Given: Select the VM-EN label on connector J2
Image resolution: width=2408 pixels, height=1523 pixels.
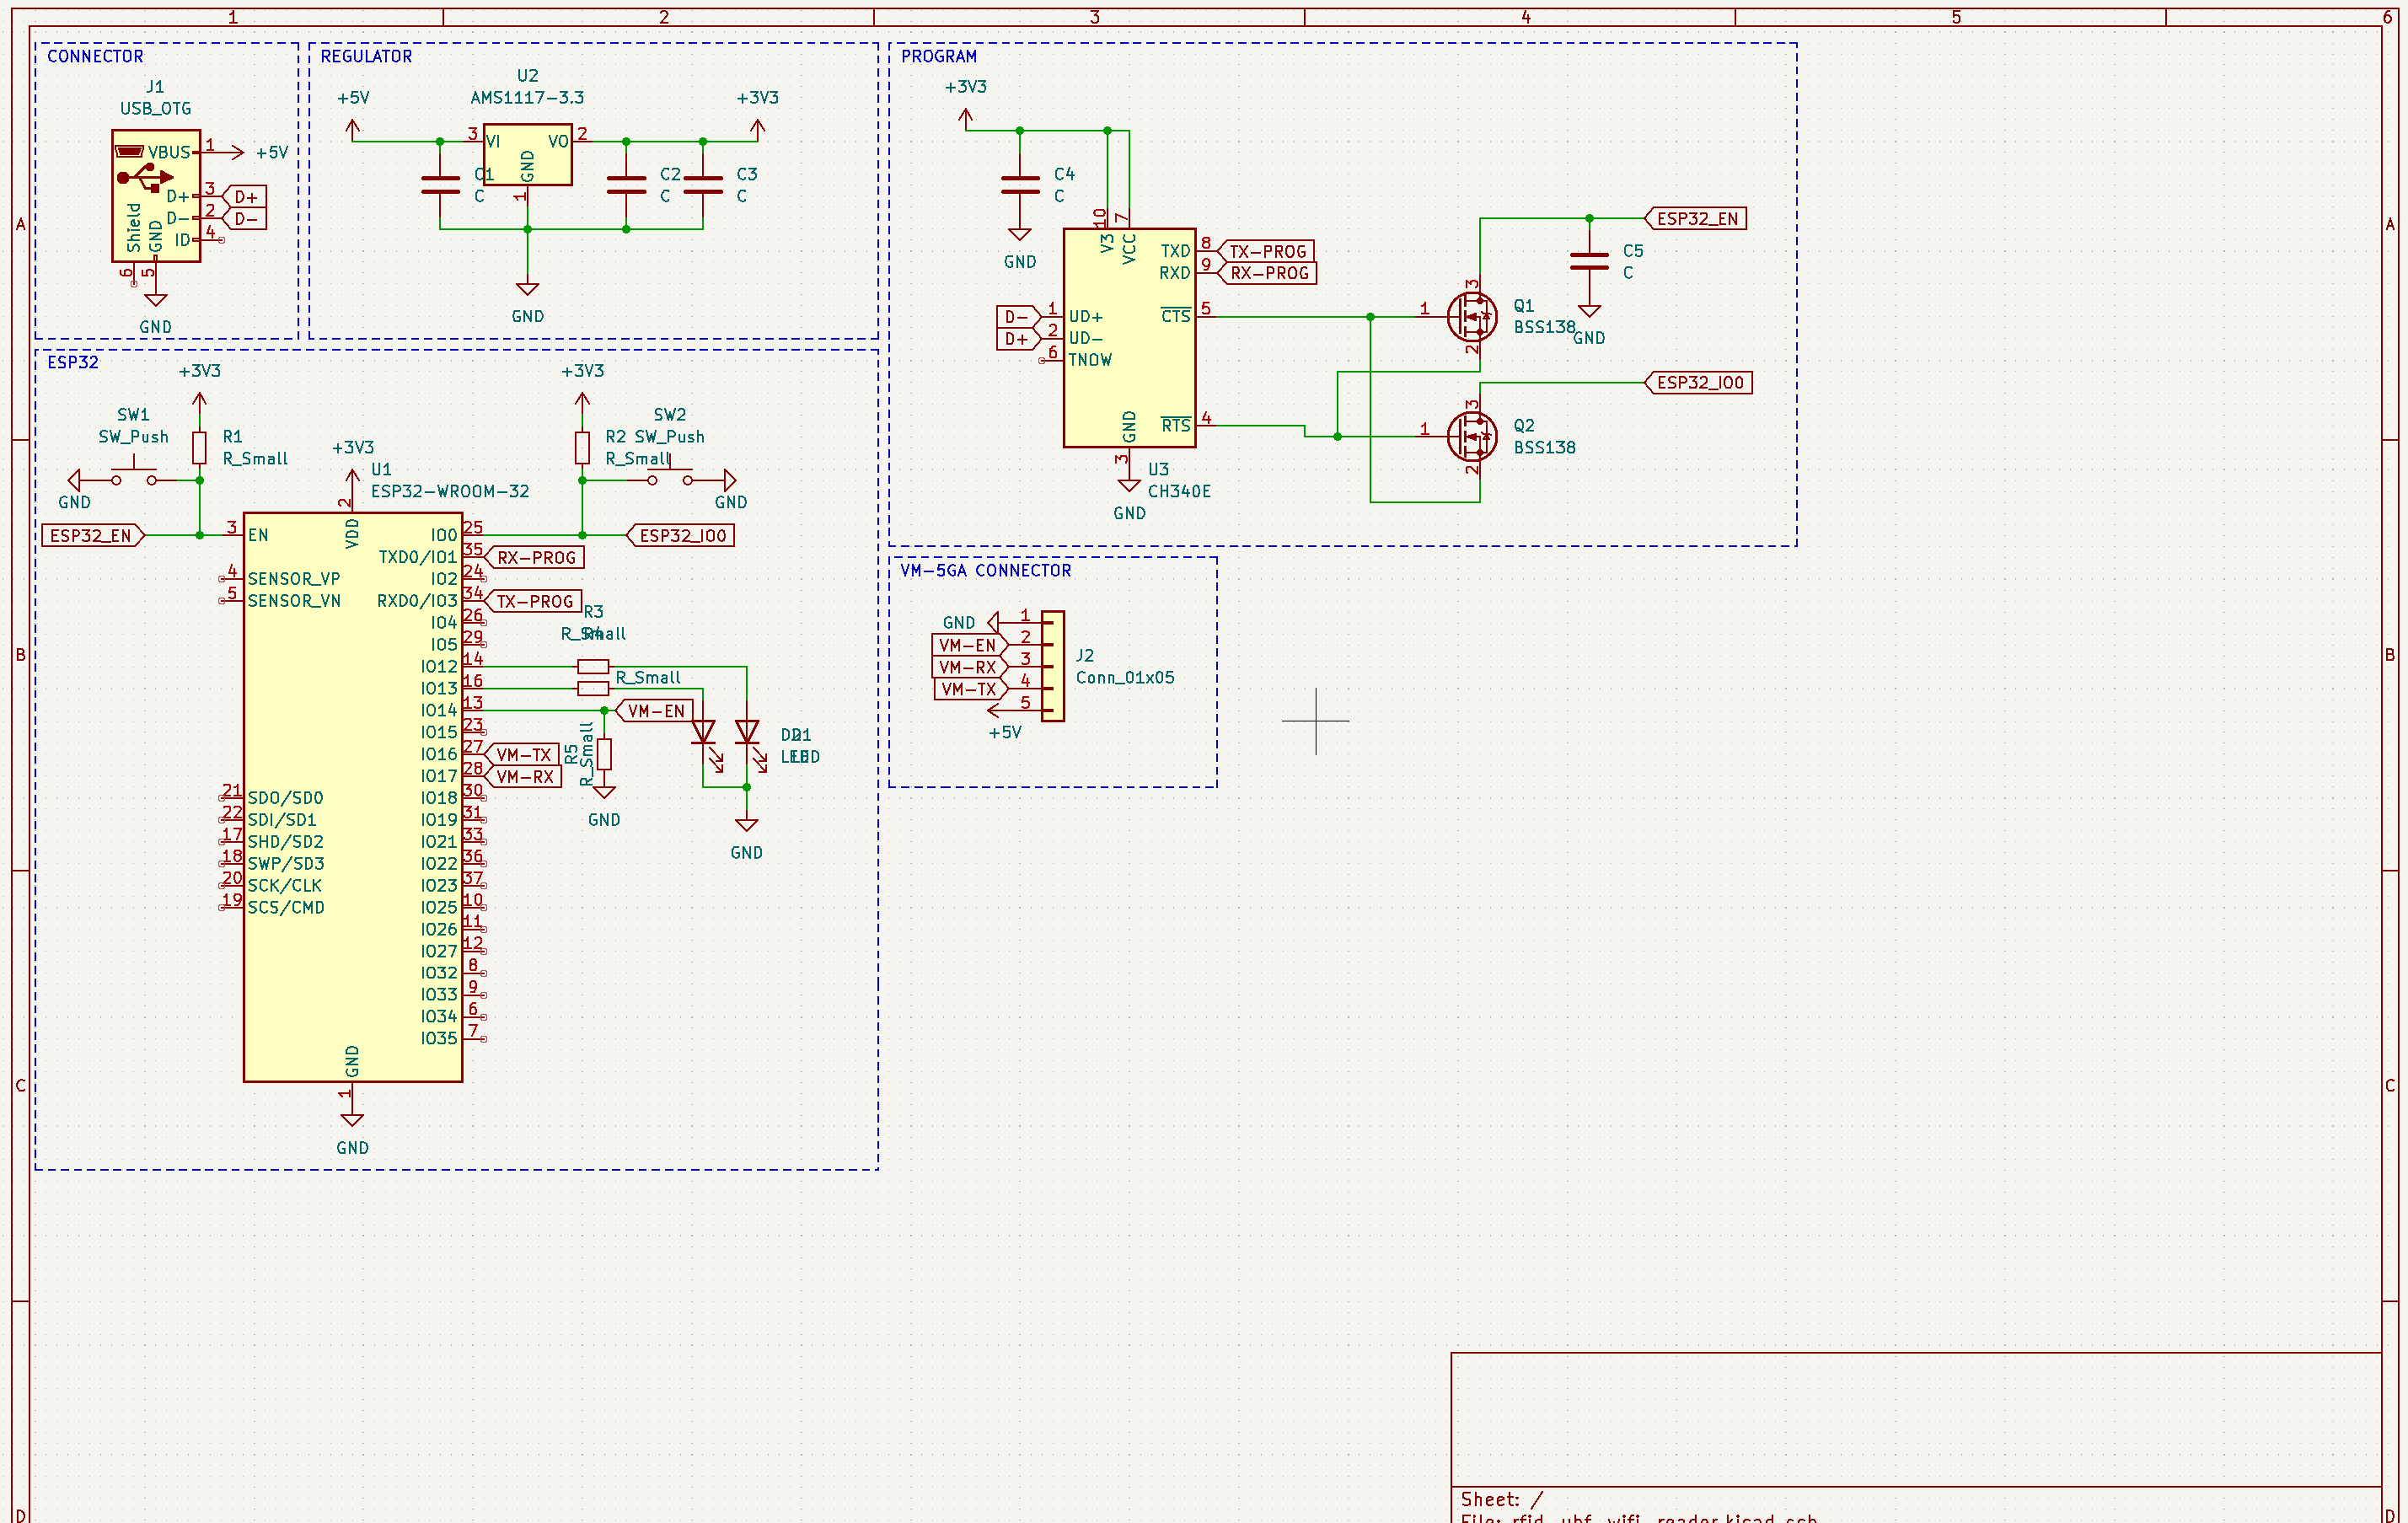Looking at the screenshot, I should (970, 645).
